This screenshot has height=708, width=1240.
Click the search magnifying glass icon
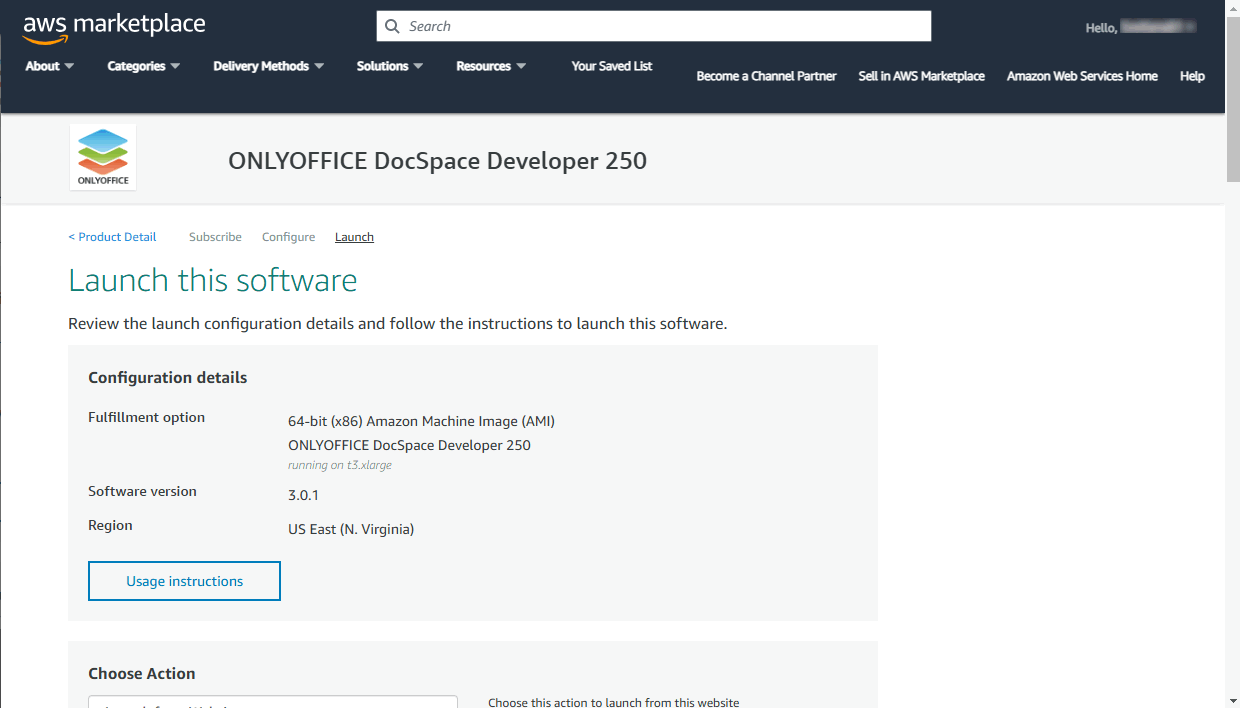pyautogui.click(x=392, y=25)
